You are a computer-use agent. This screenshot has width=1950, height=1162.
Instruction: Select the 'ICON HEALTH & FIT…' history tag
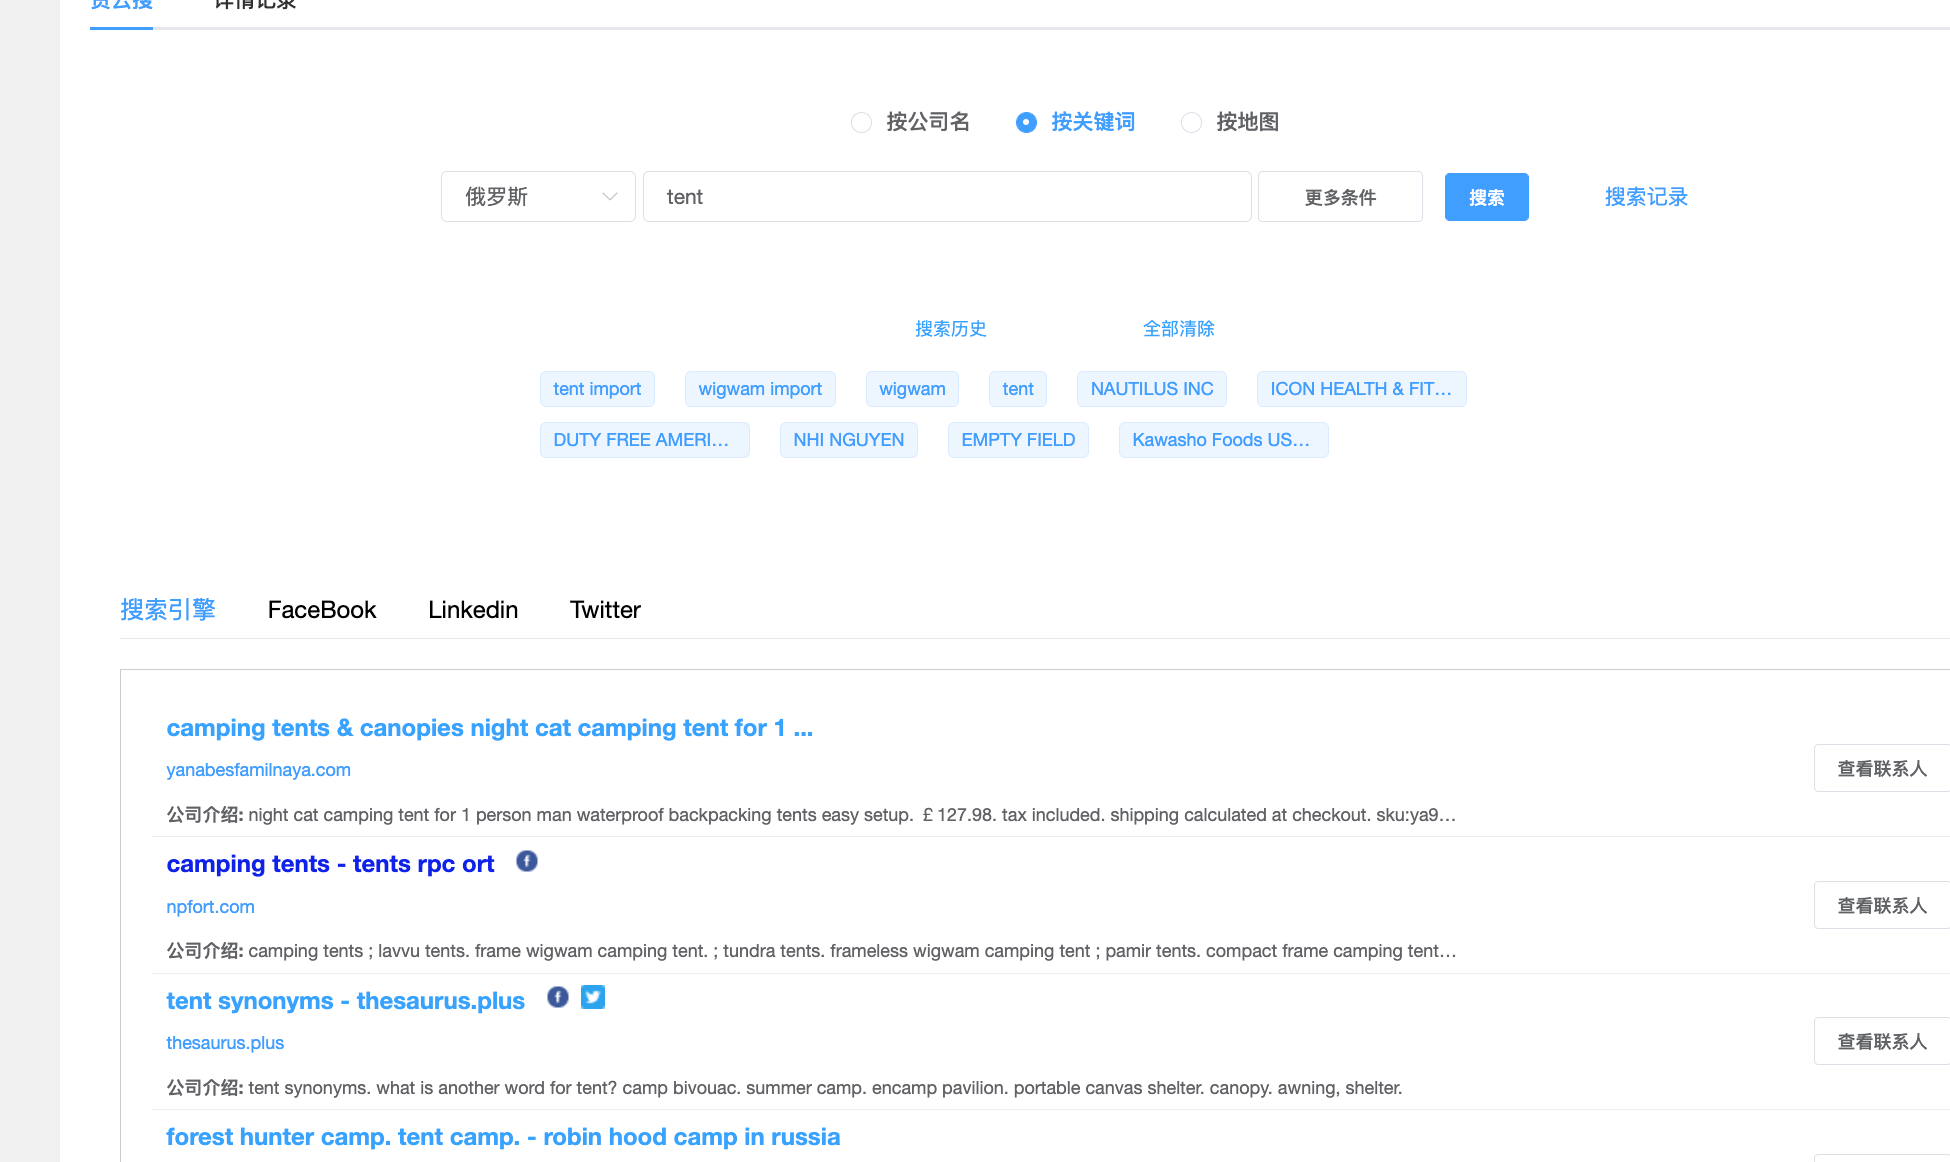point(1361,389)
